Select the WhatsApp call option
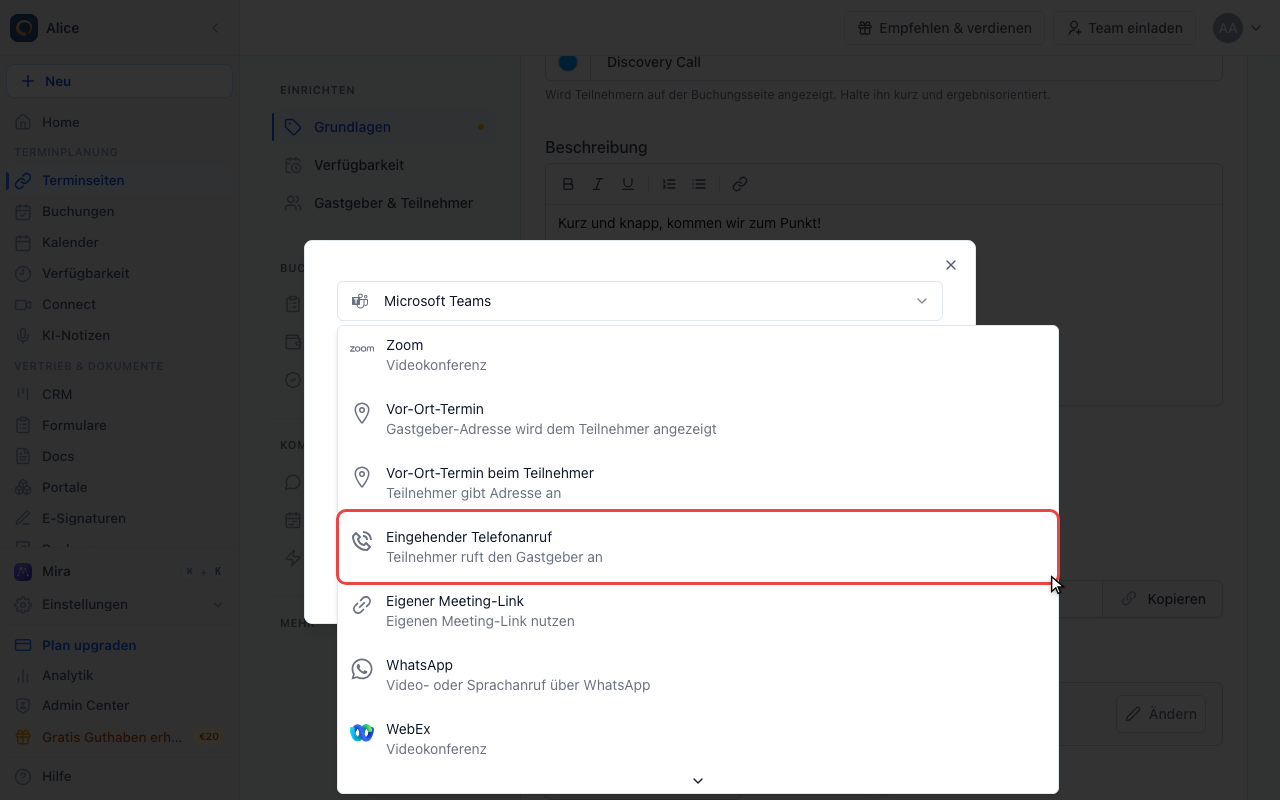 [x=698, y=675]
